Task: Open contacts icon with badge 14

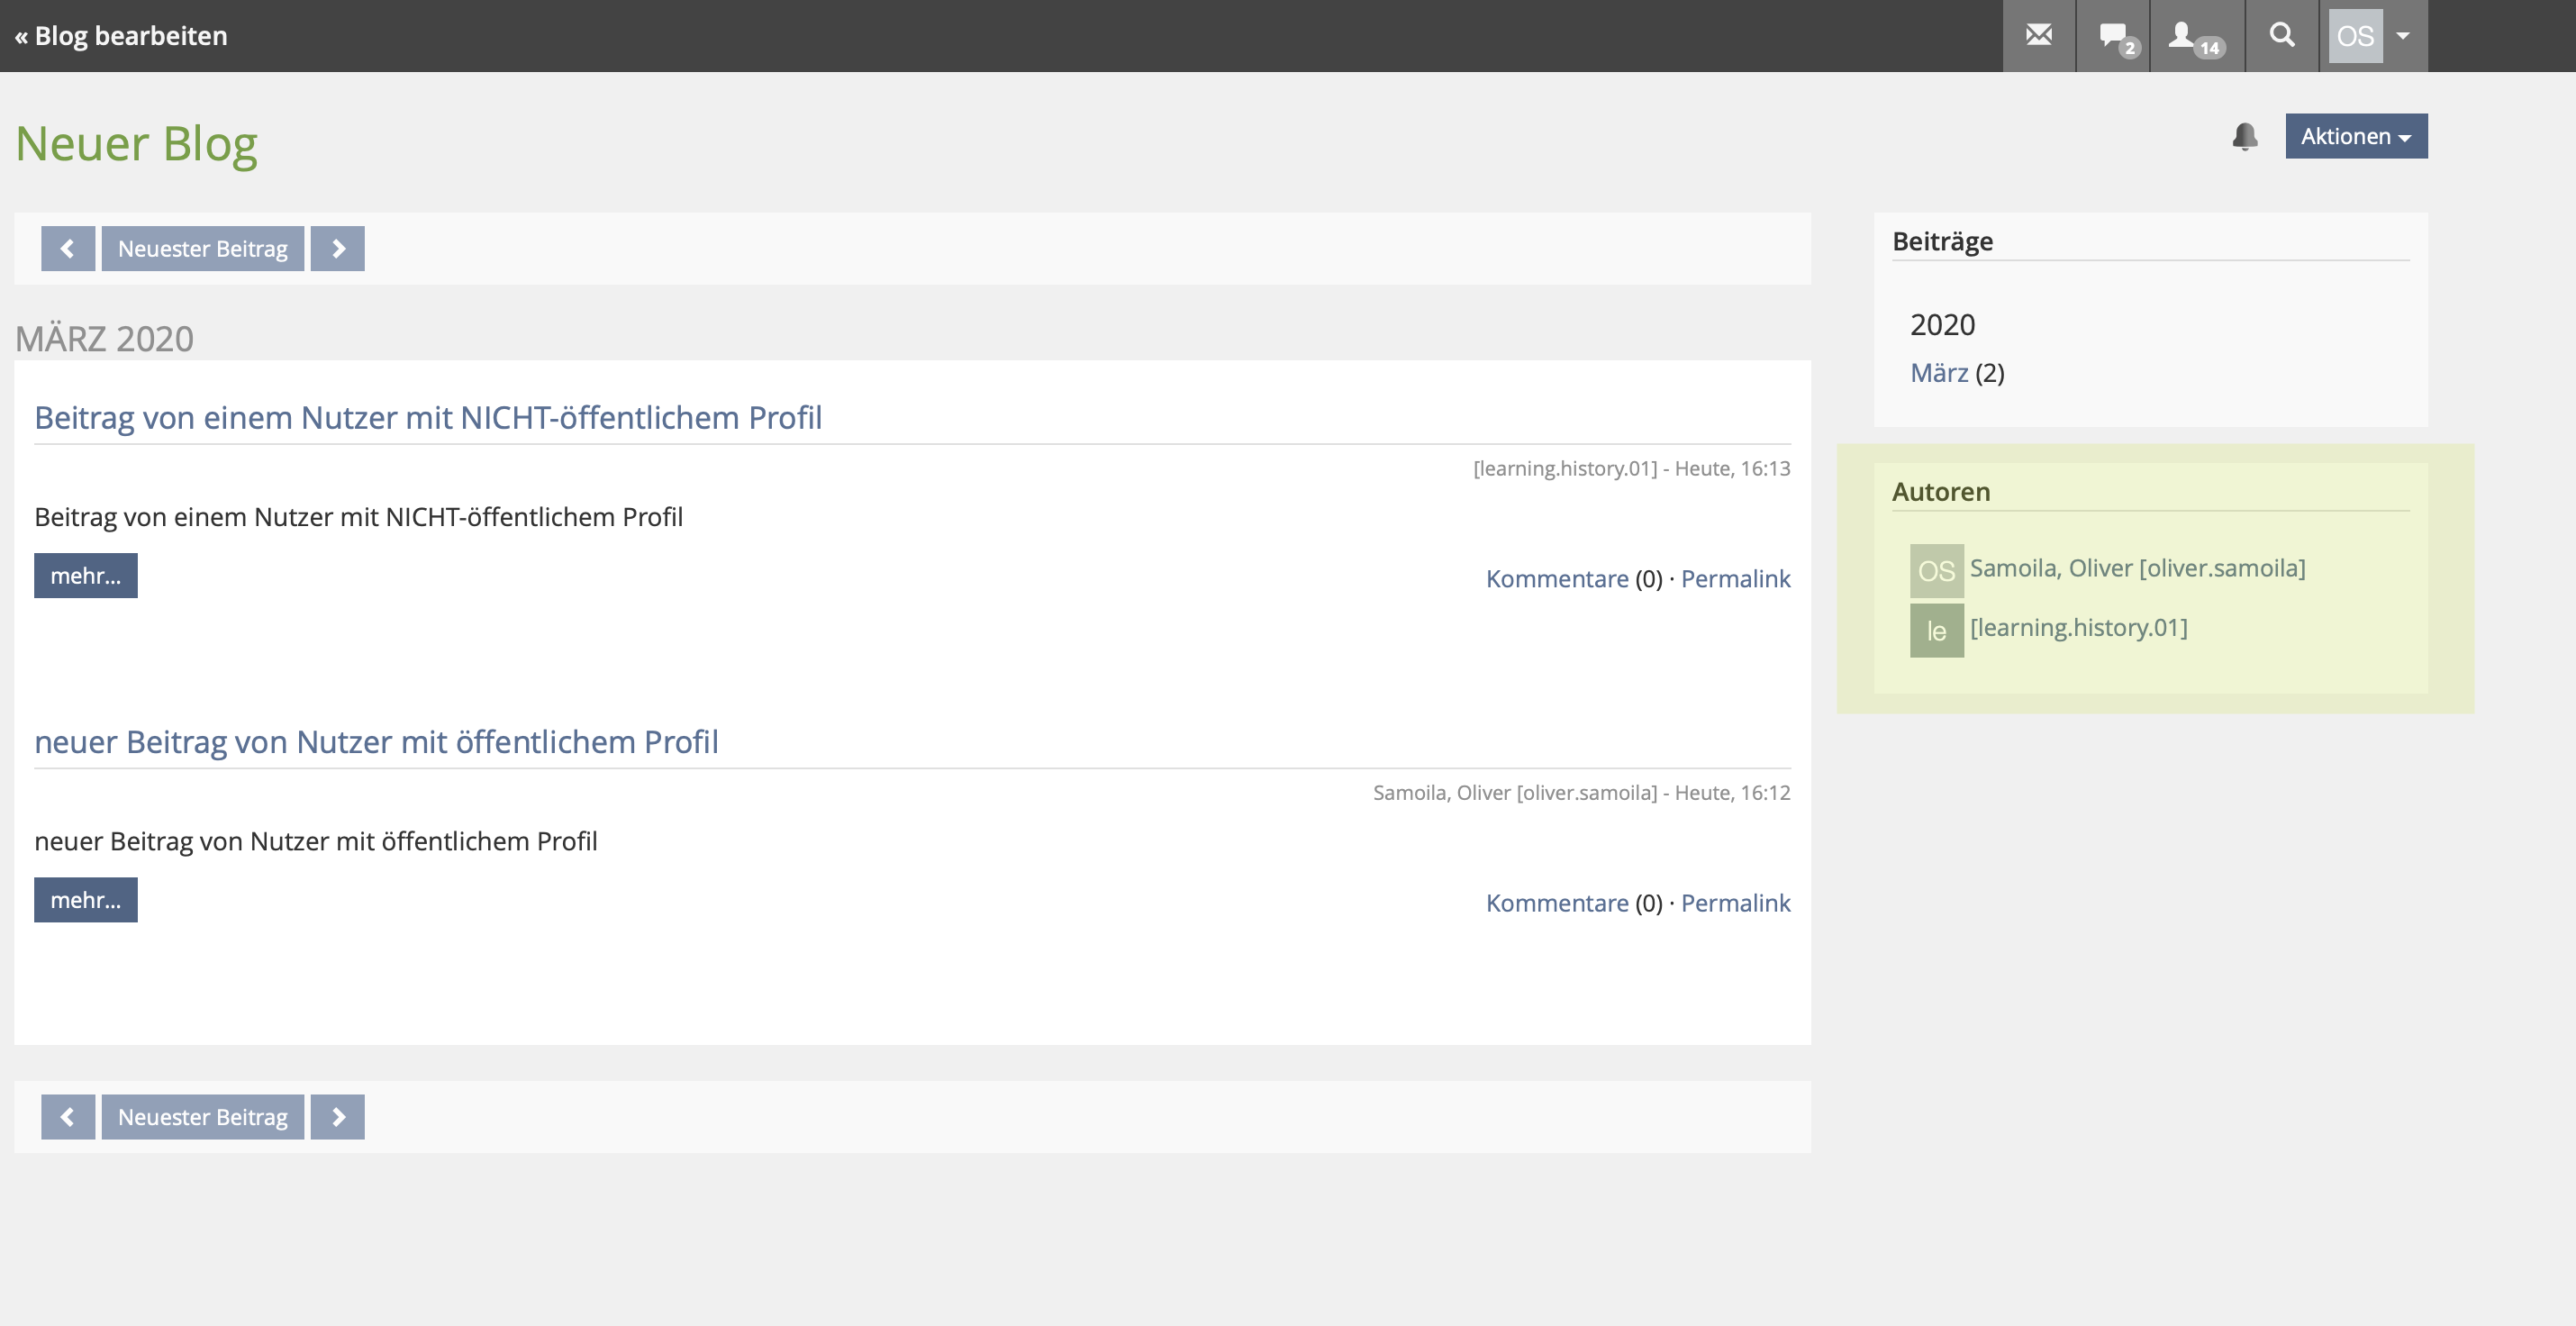Action: (2195, 36)
